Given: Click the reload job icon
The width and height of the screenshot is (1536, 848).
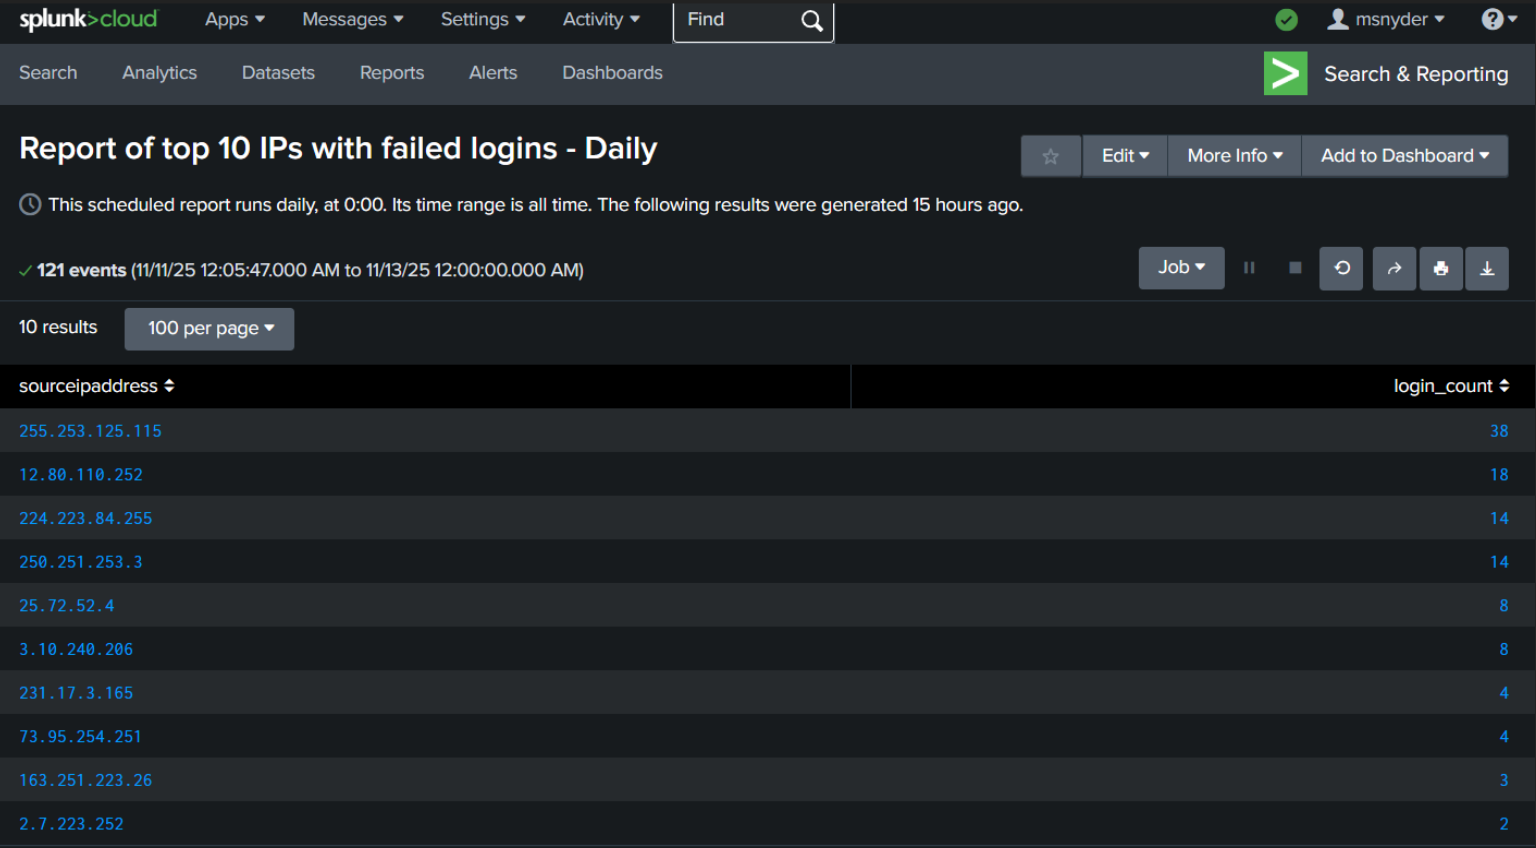Looking at the screenshot, I should [x=1342, y=268].
